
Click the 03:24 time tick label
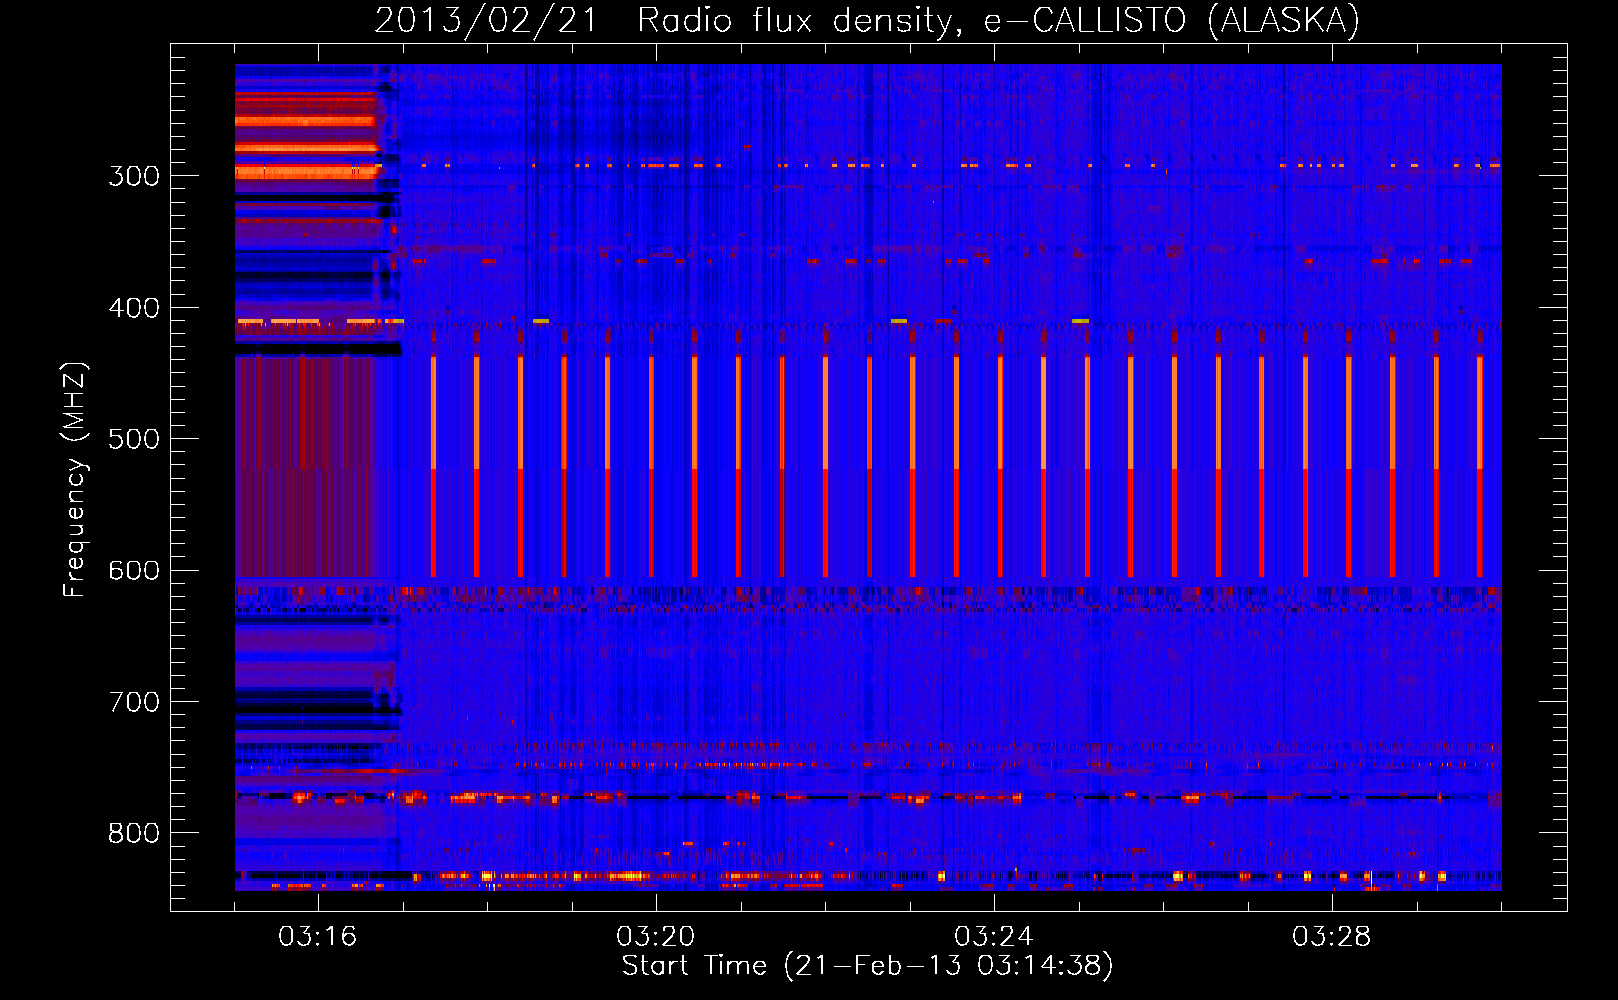click(x=994, y=937)
